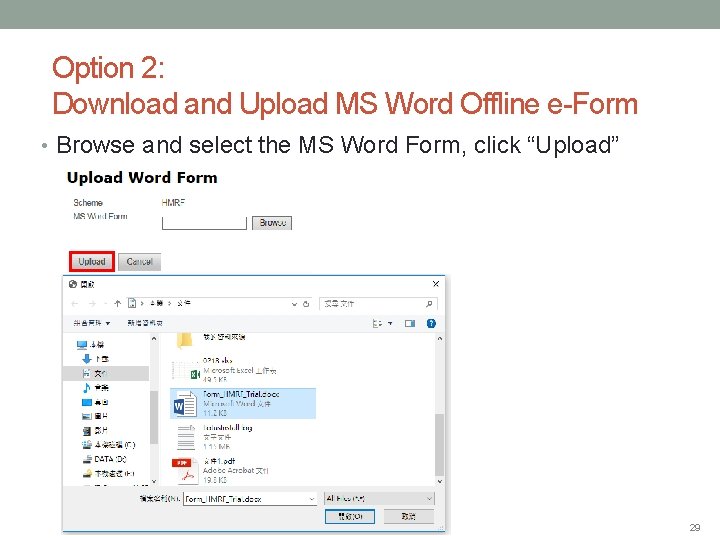Click the Browse button for MS Word Form
Viewport: 720px width, 540px height.
pyautogui.click(x=272, y=223)
